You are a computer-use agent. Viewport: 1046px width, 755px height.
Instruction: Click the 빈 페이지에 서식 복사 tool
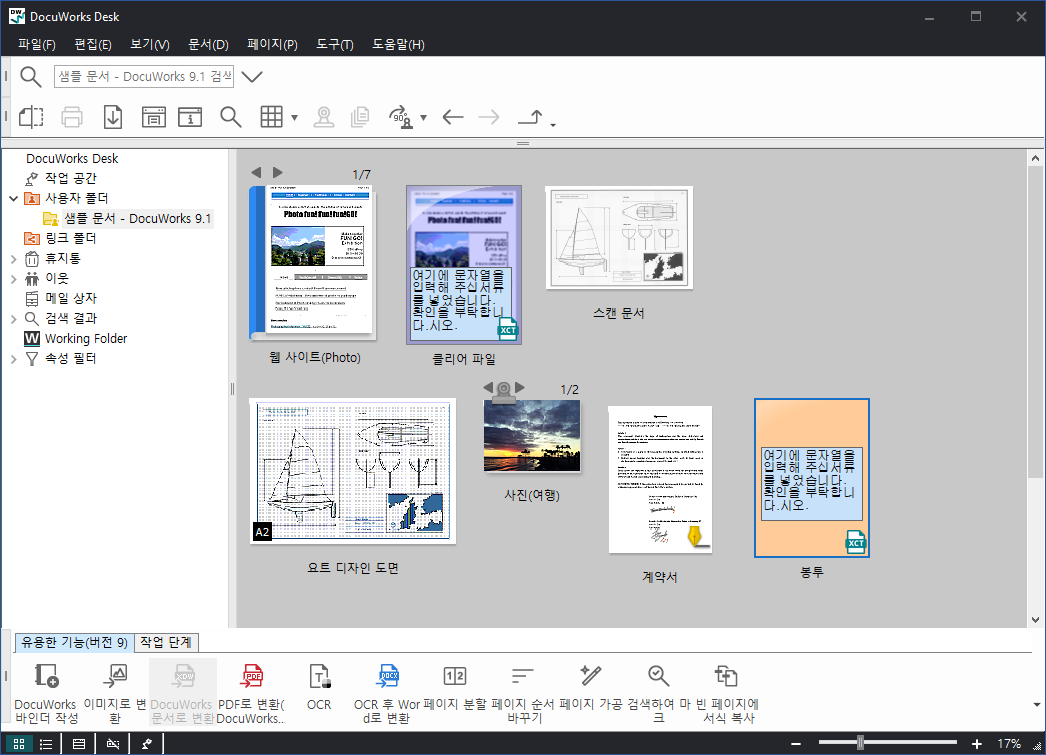click(x=727, y=692)
